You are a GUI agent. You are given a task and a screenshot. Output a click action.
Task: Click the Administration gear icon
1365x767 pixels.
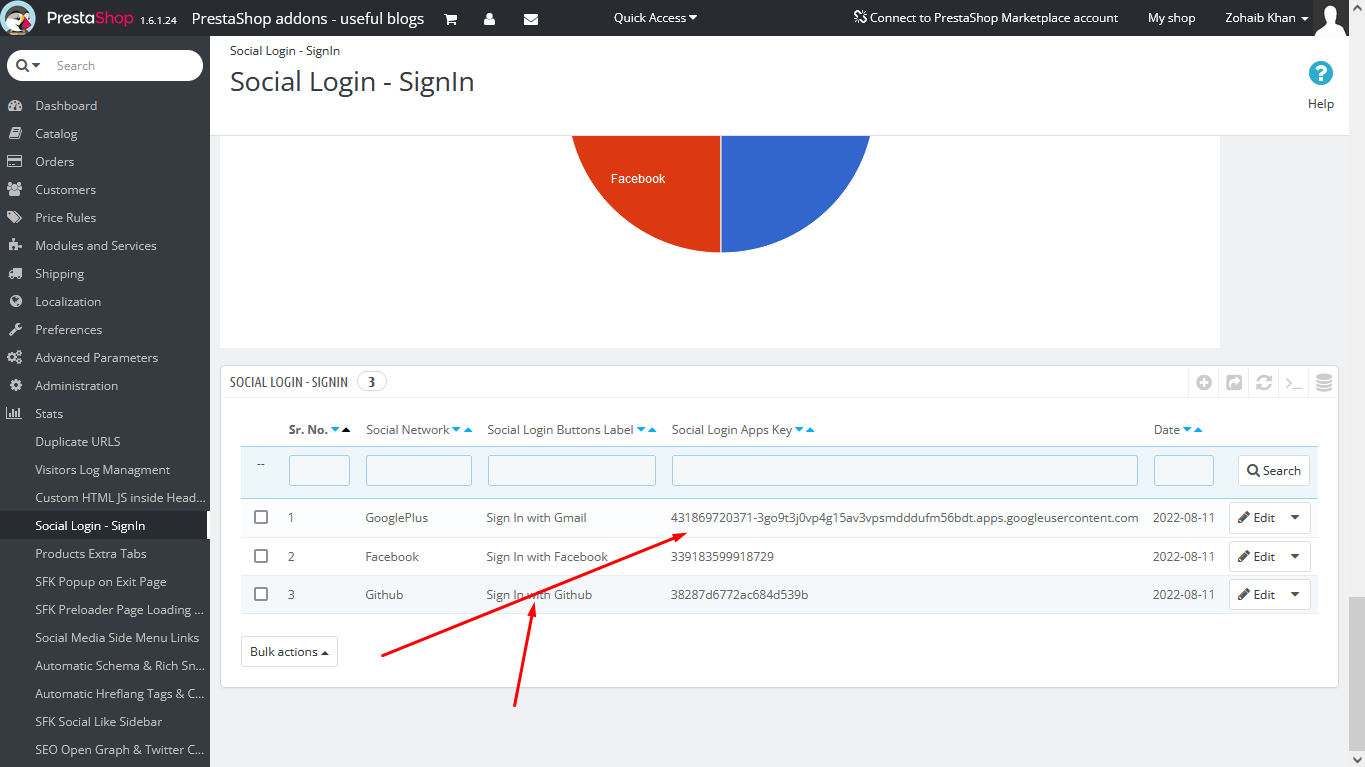click(15, 385)
